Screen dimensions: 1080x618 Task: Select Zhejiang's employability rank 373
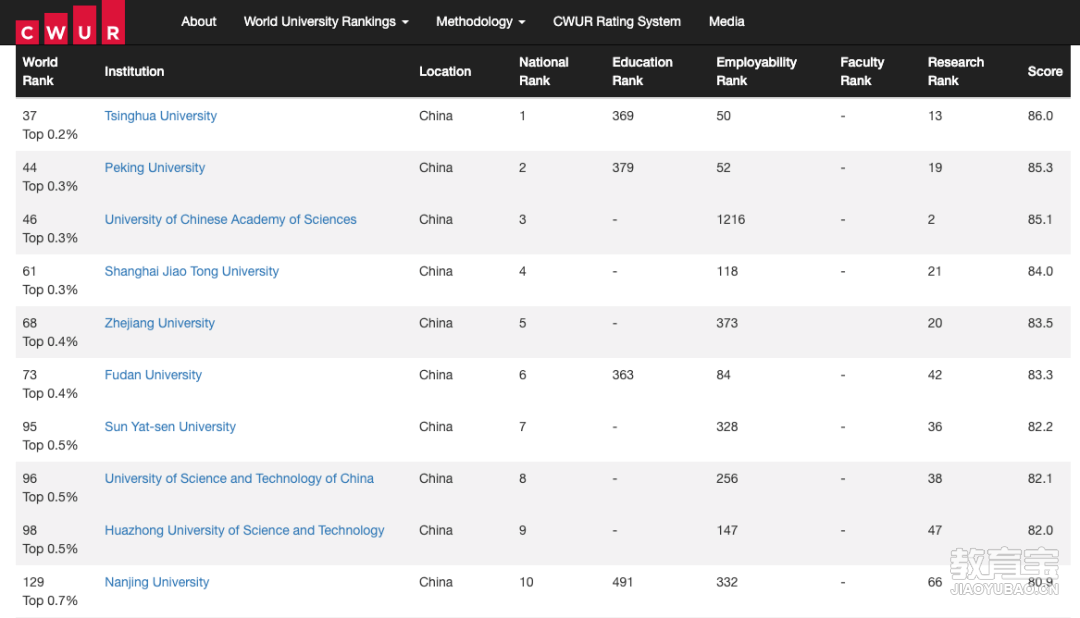[x=727, y=323]
